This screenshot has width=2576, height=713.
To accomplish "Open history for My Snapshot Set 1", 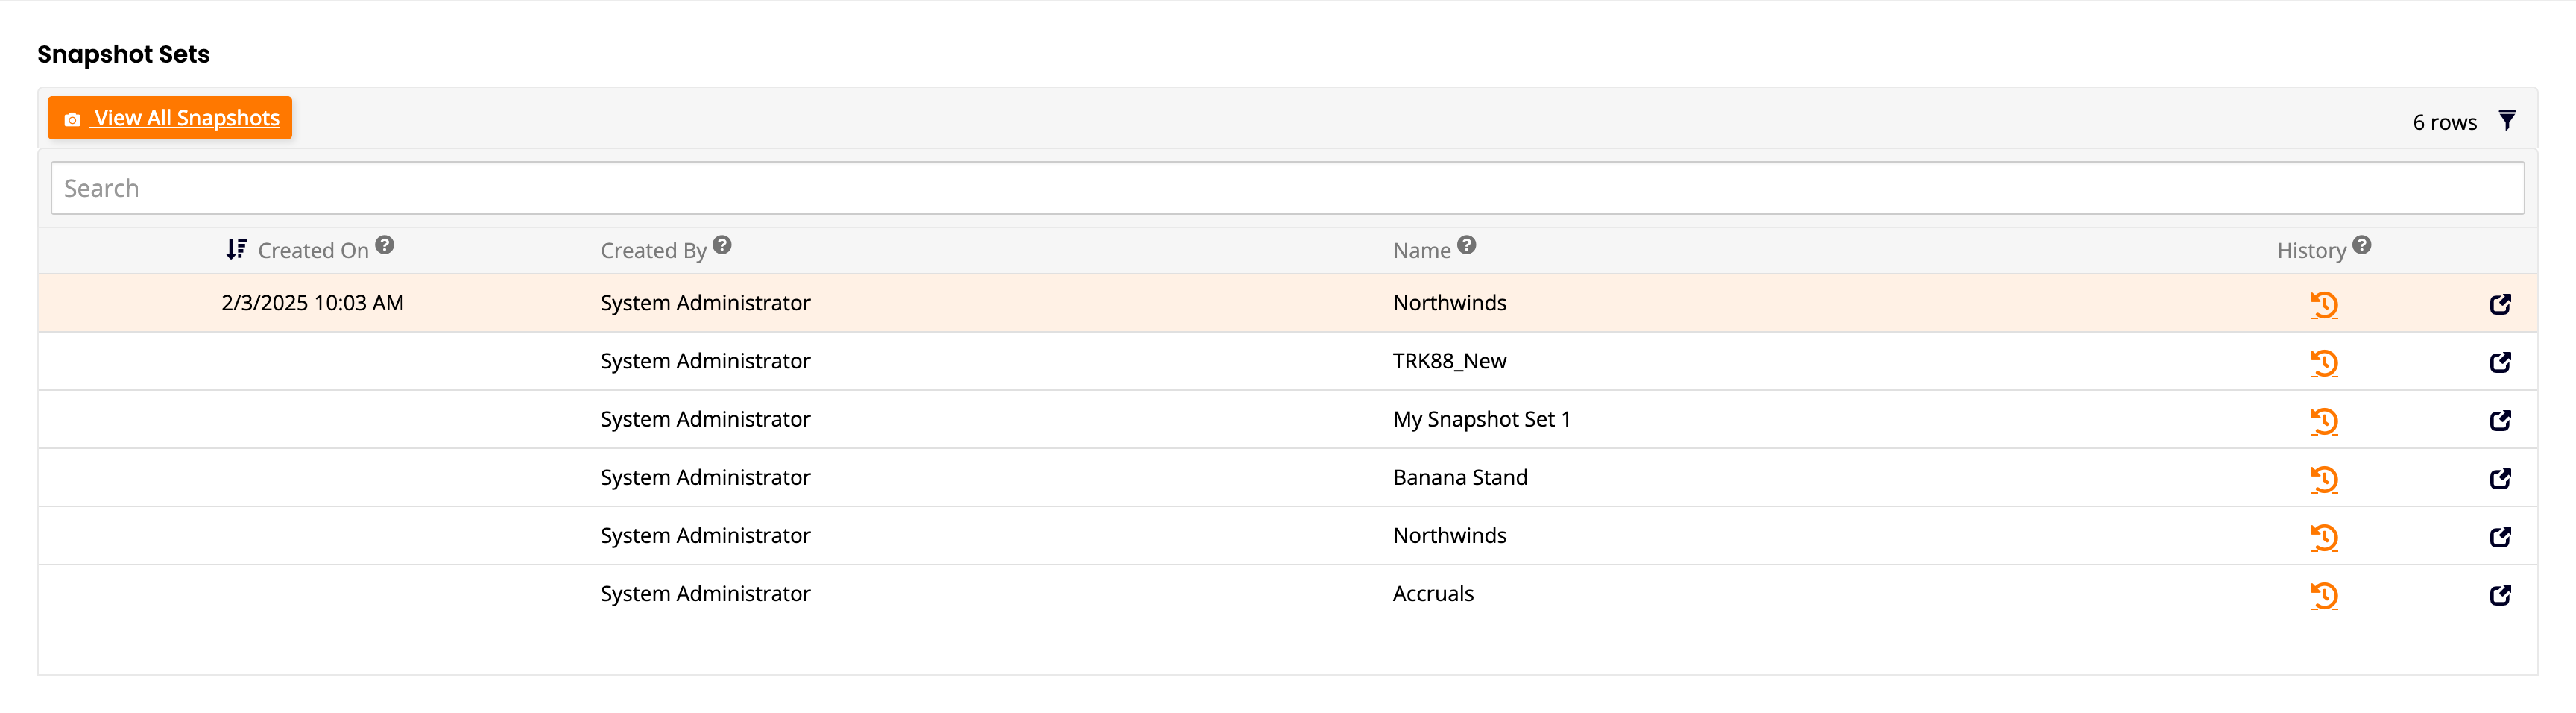I will coord(2323,420).
